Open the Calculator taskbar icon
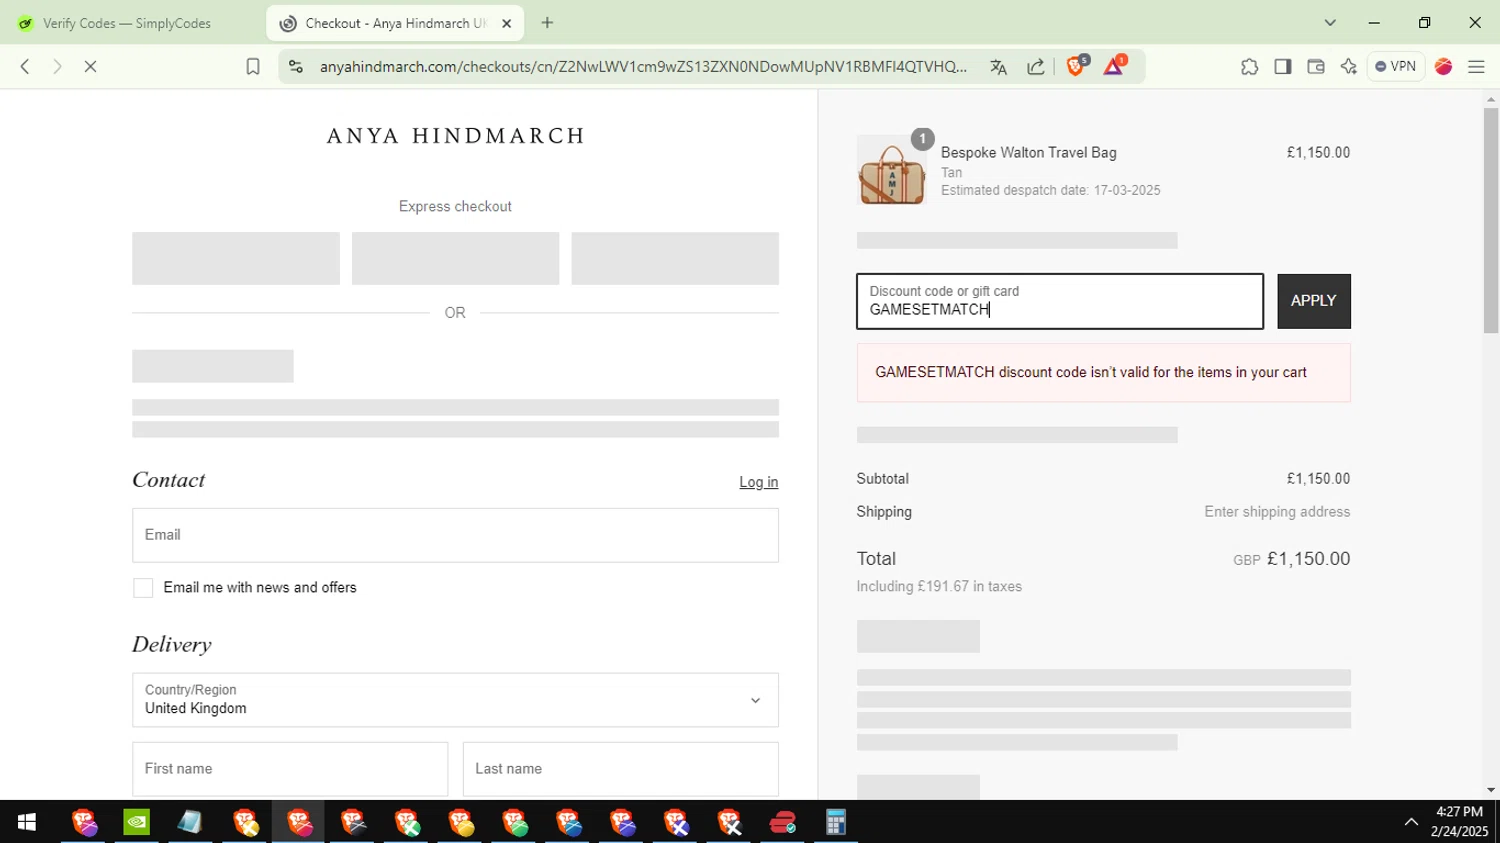 coord(836,822)
